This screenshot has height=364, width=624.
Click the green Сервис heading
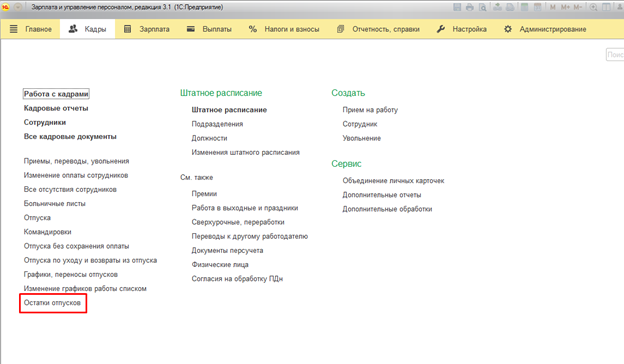click(x=347, y=164)
